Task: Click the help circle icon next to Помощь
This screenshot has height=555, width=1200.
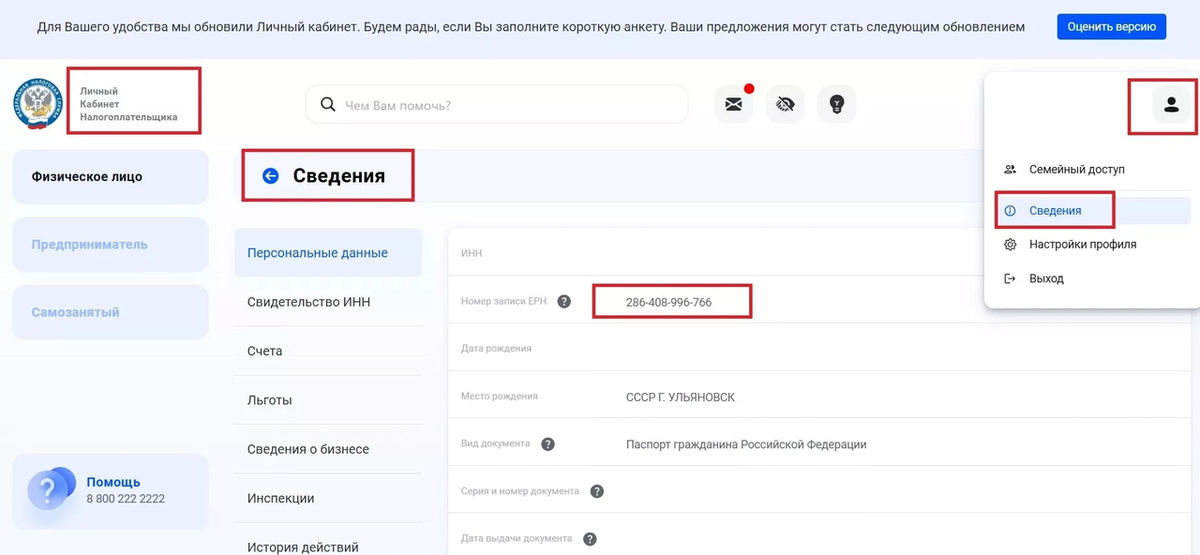Action: click(50, 490)
